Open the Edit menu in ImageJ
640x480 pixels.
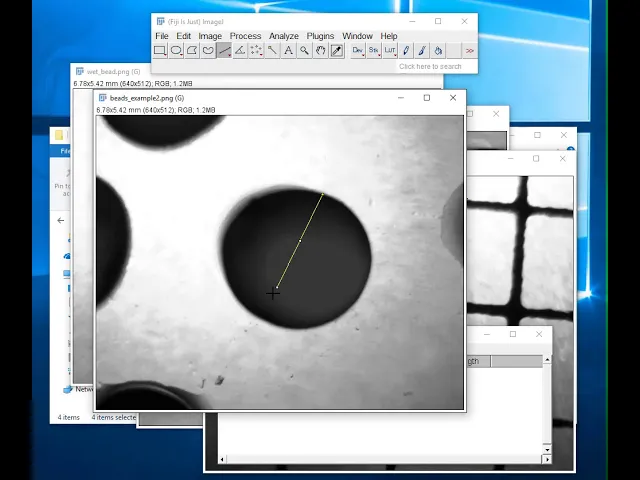tap(183, 36)
